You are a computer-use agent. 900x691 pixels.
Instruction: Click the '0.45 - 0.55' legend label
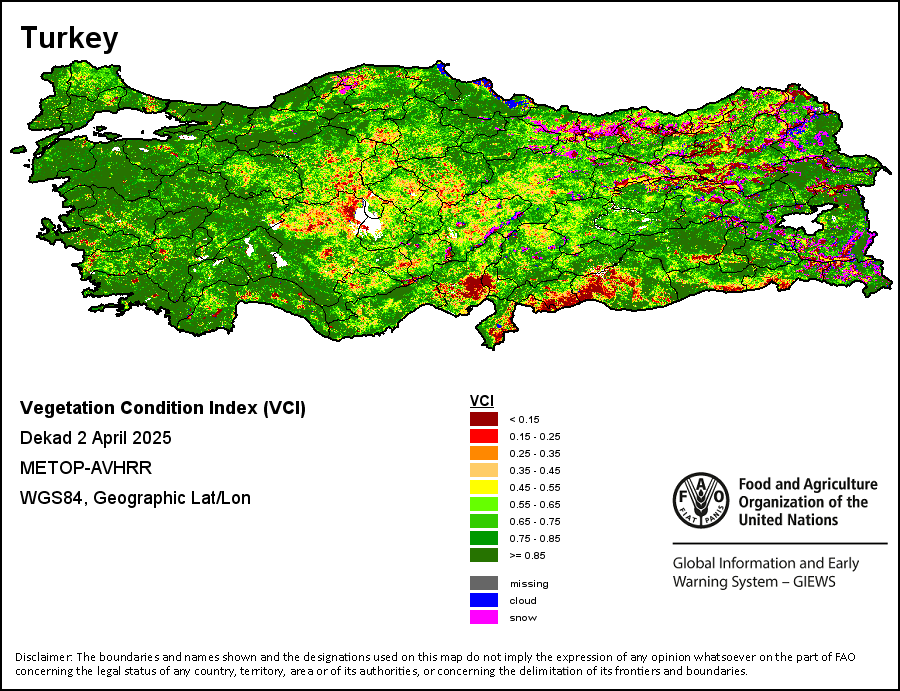pos(535,488)
